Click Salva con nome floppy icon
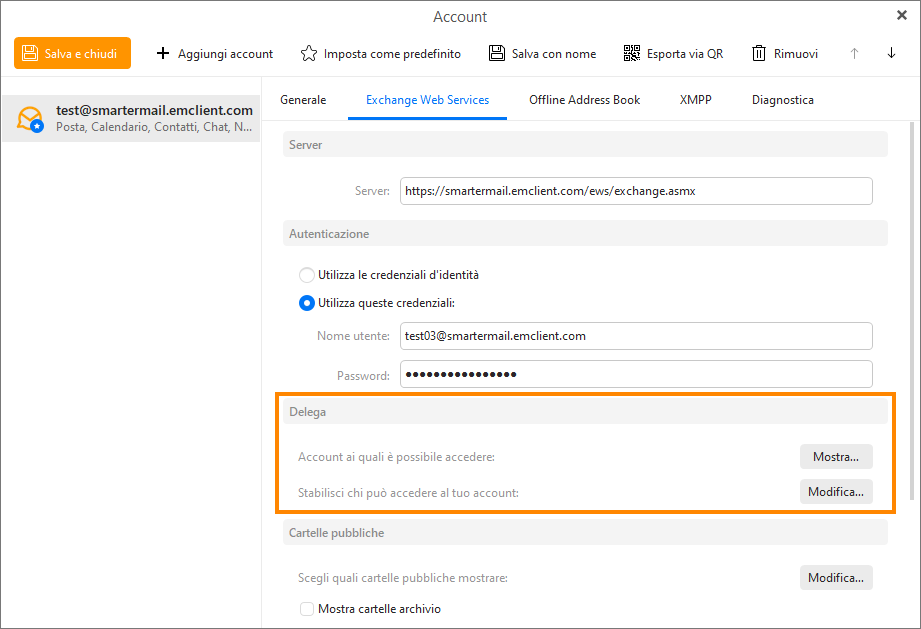The image size is (921, 629). tap(497, 53)
